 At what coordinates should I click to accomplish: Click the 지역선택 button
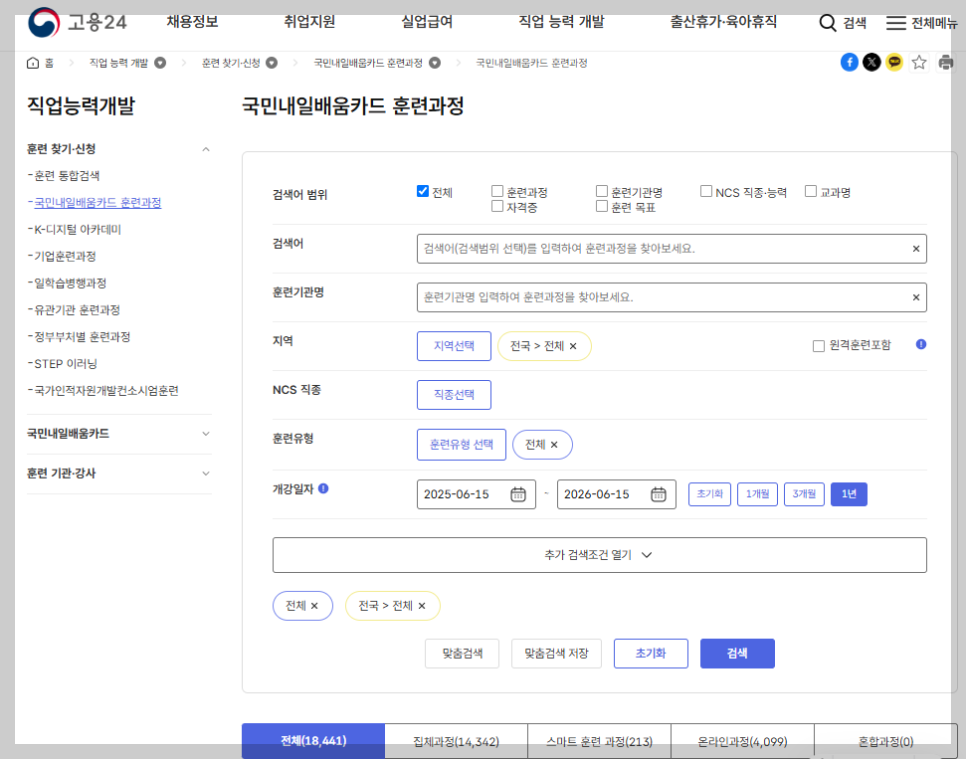[x=454, y=346]
